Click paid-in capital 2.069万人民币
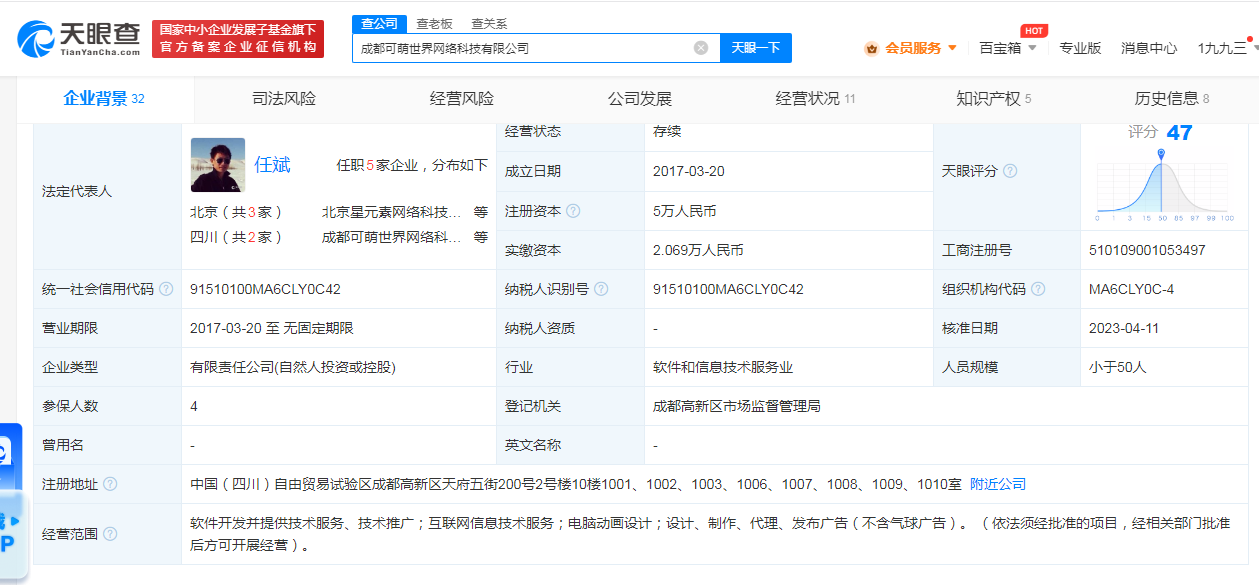This screenshot has width=1259, height=585. (698, 250)
